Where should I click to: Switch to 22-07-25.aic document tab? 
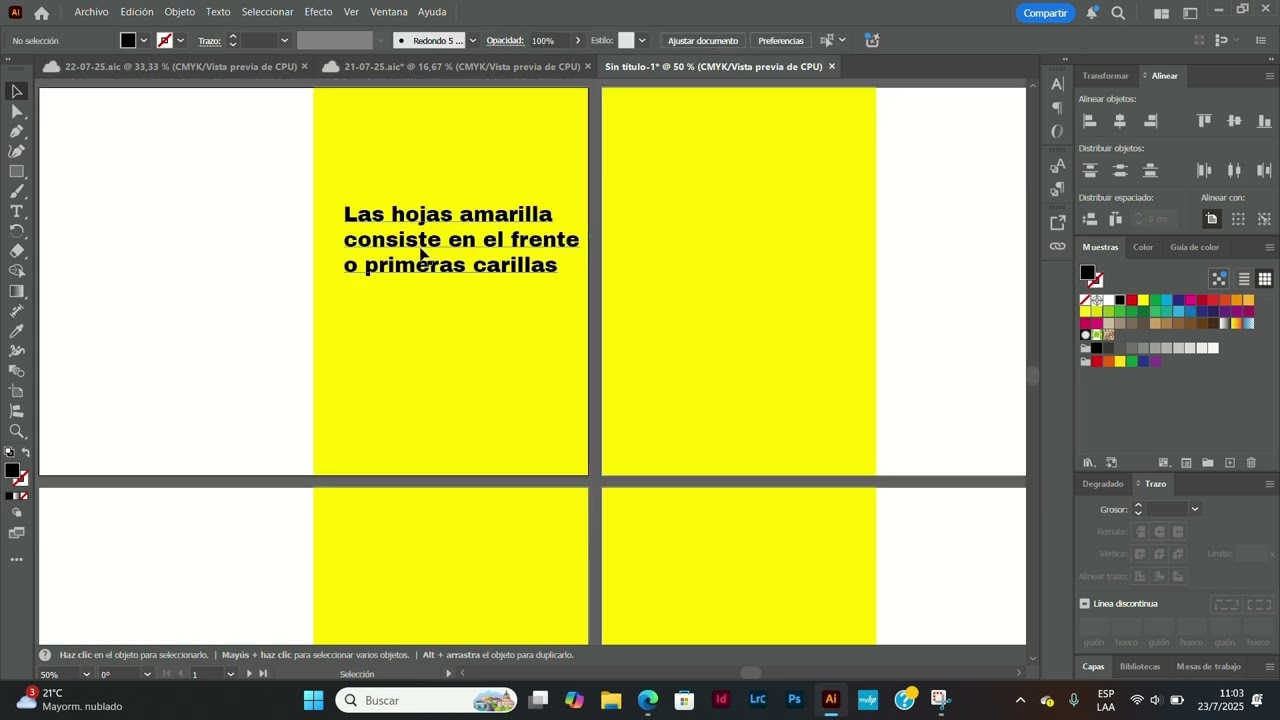point(180,67)
